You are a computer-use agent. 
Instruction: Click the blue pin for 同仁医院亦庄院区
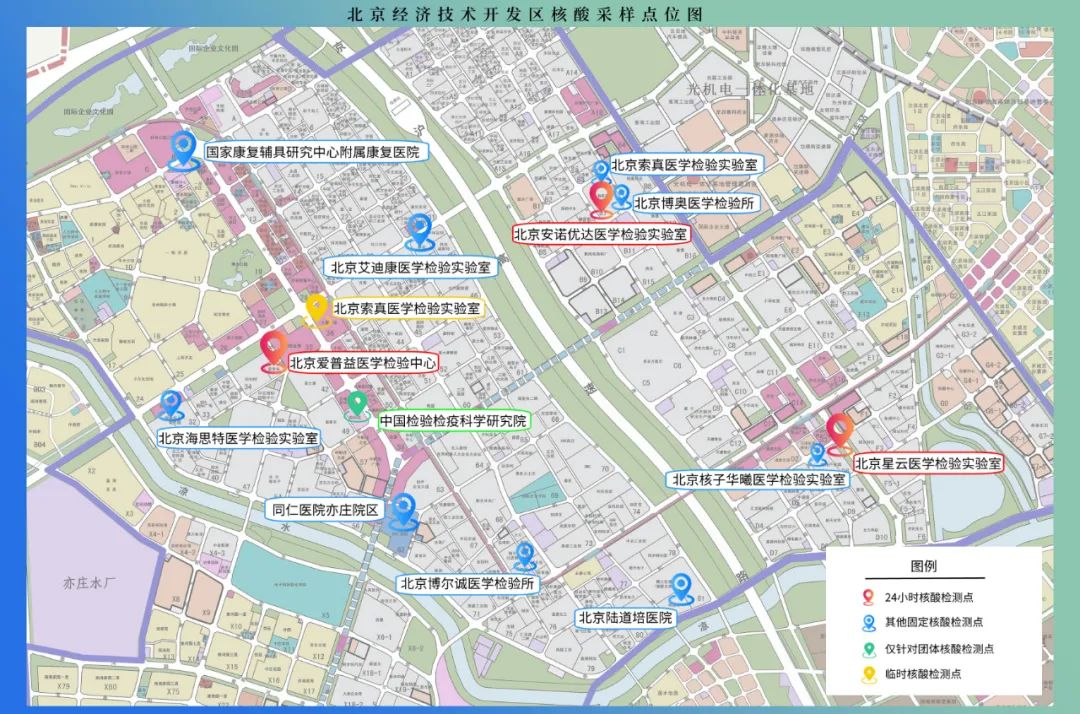pos(404,505)
